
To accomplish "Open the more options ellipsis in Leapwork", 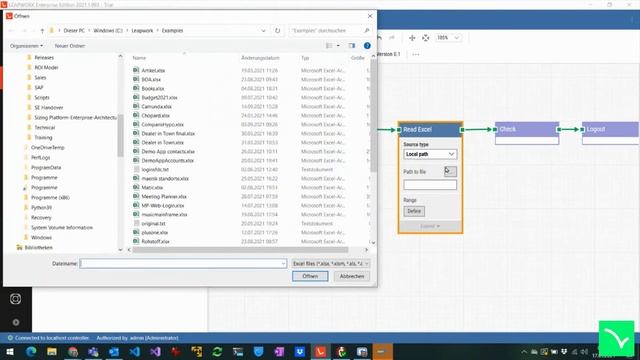I will pyautogui.click(x=416, y=54).
